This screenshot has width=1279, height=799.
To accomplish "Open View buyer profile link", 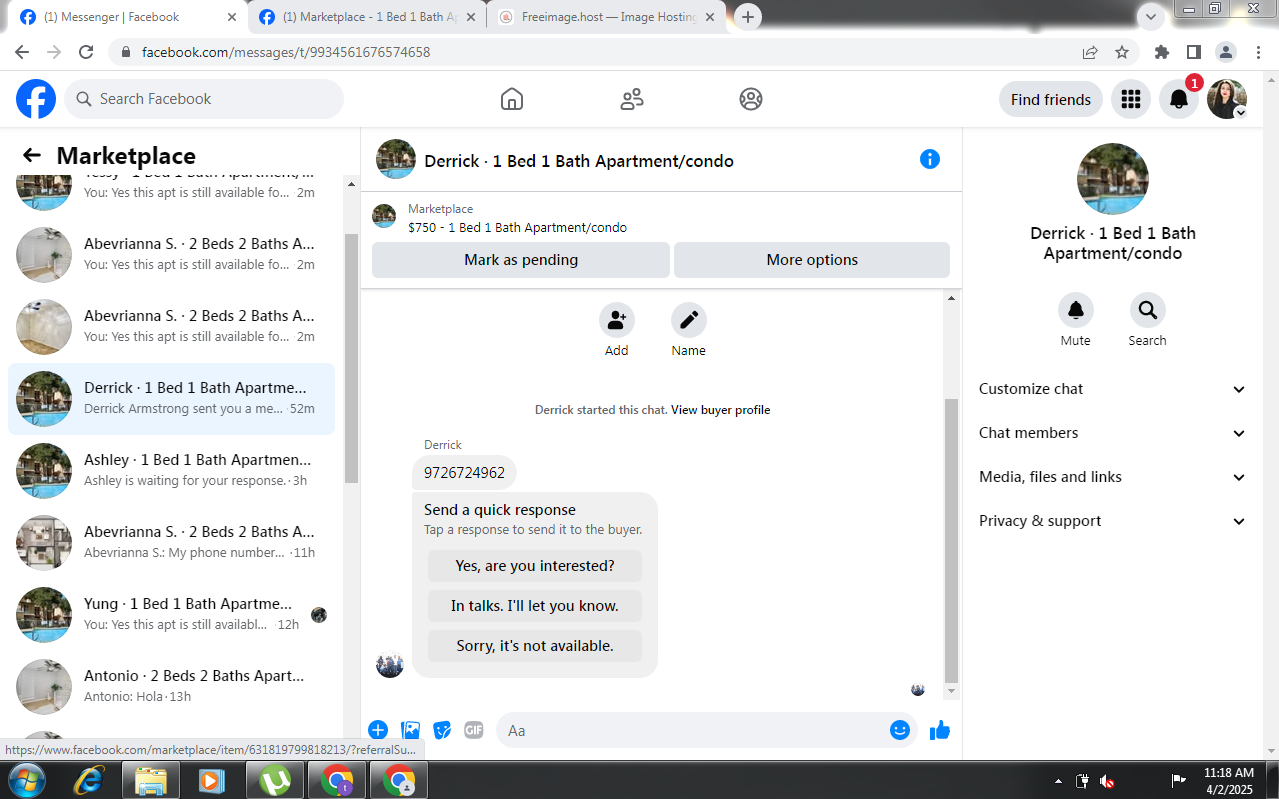I will (x=720, y=410).
